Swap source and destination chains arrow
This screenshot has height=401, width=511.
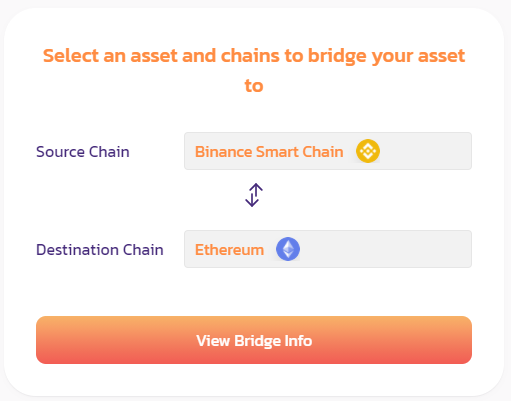coord(254,195)
